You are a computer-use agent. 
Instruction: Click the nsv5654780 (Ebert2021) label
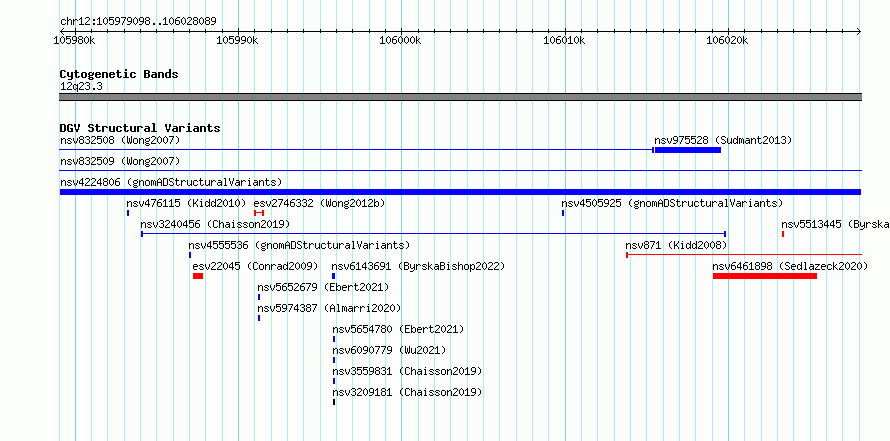(398, 329)
